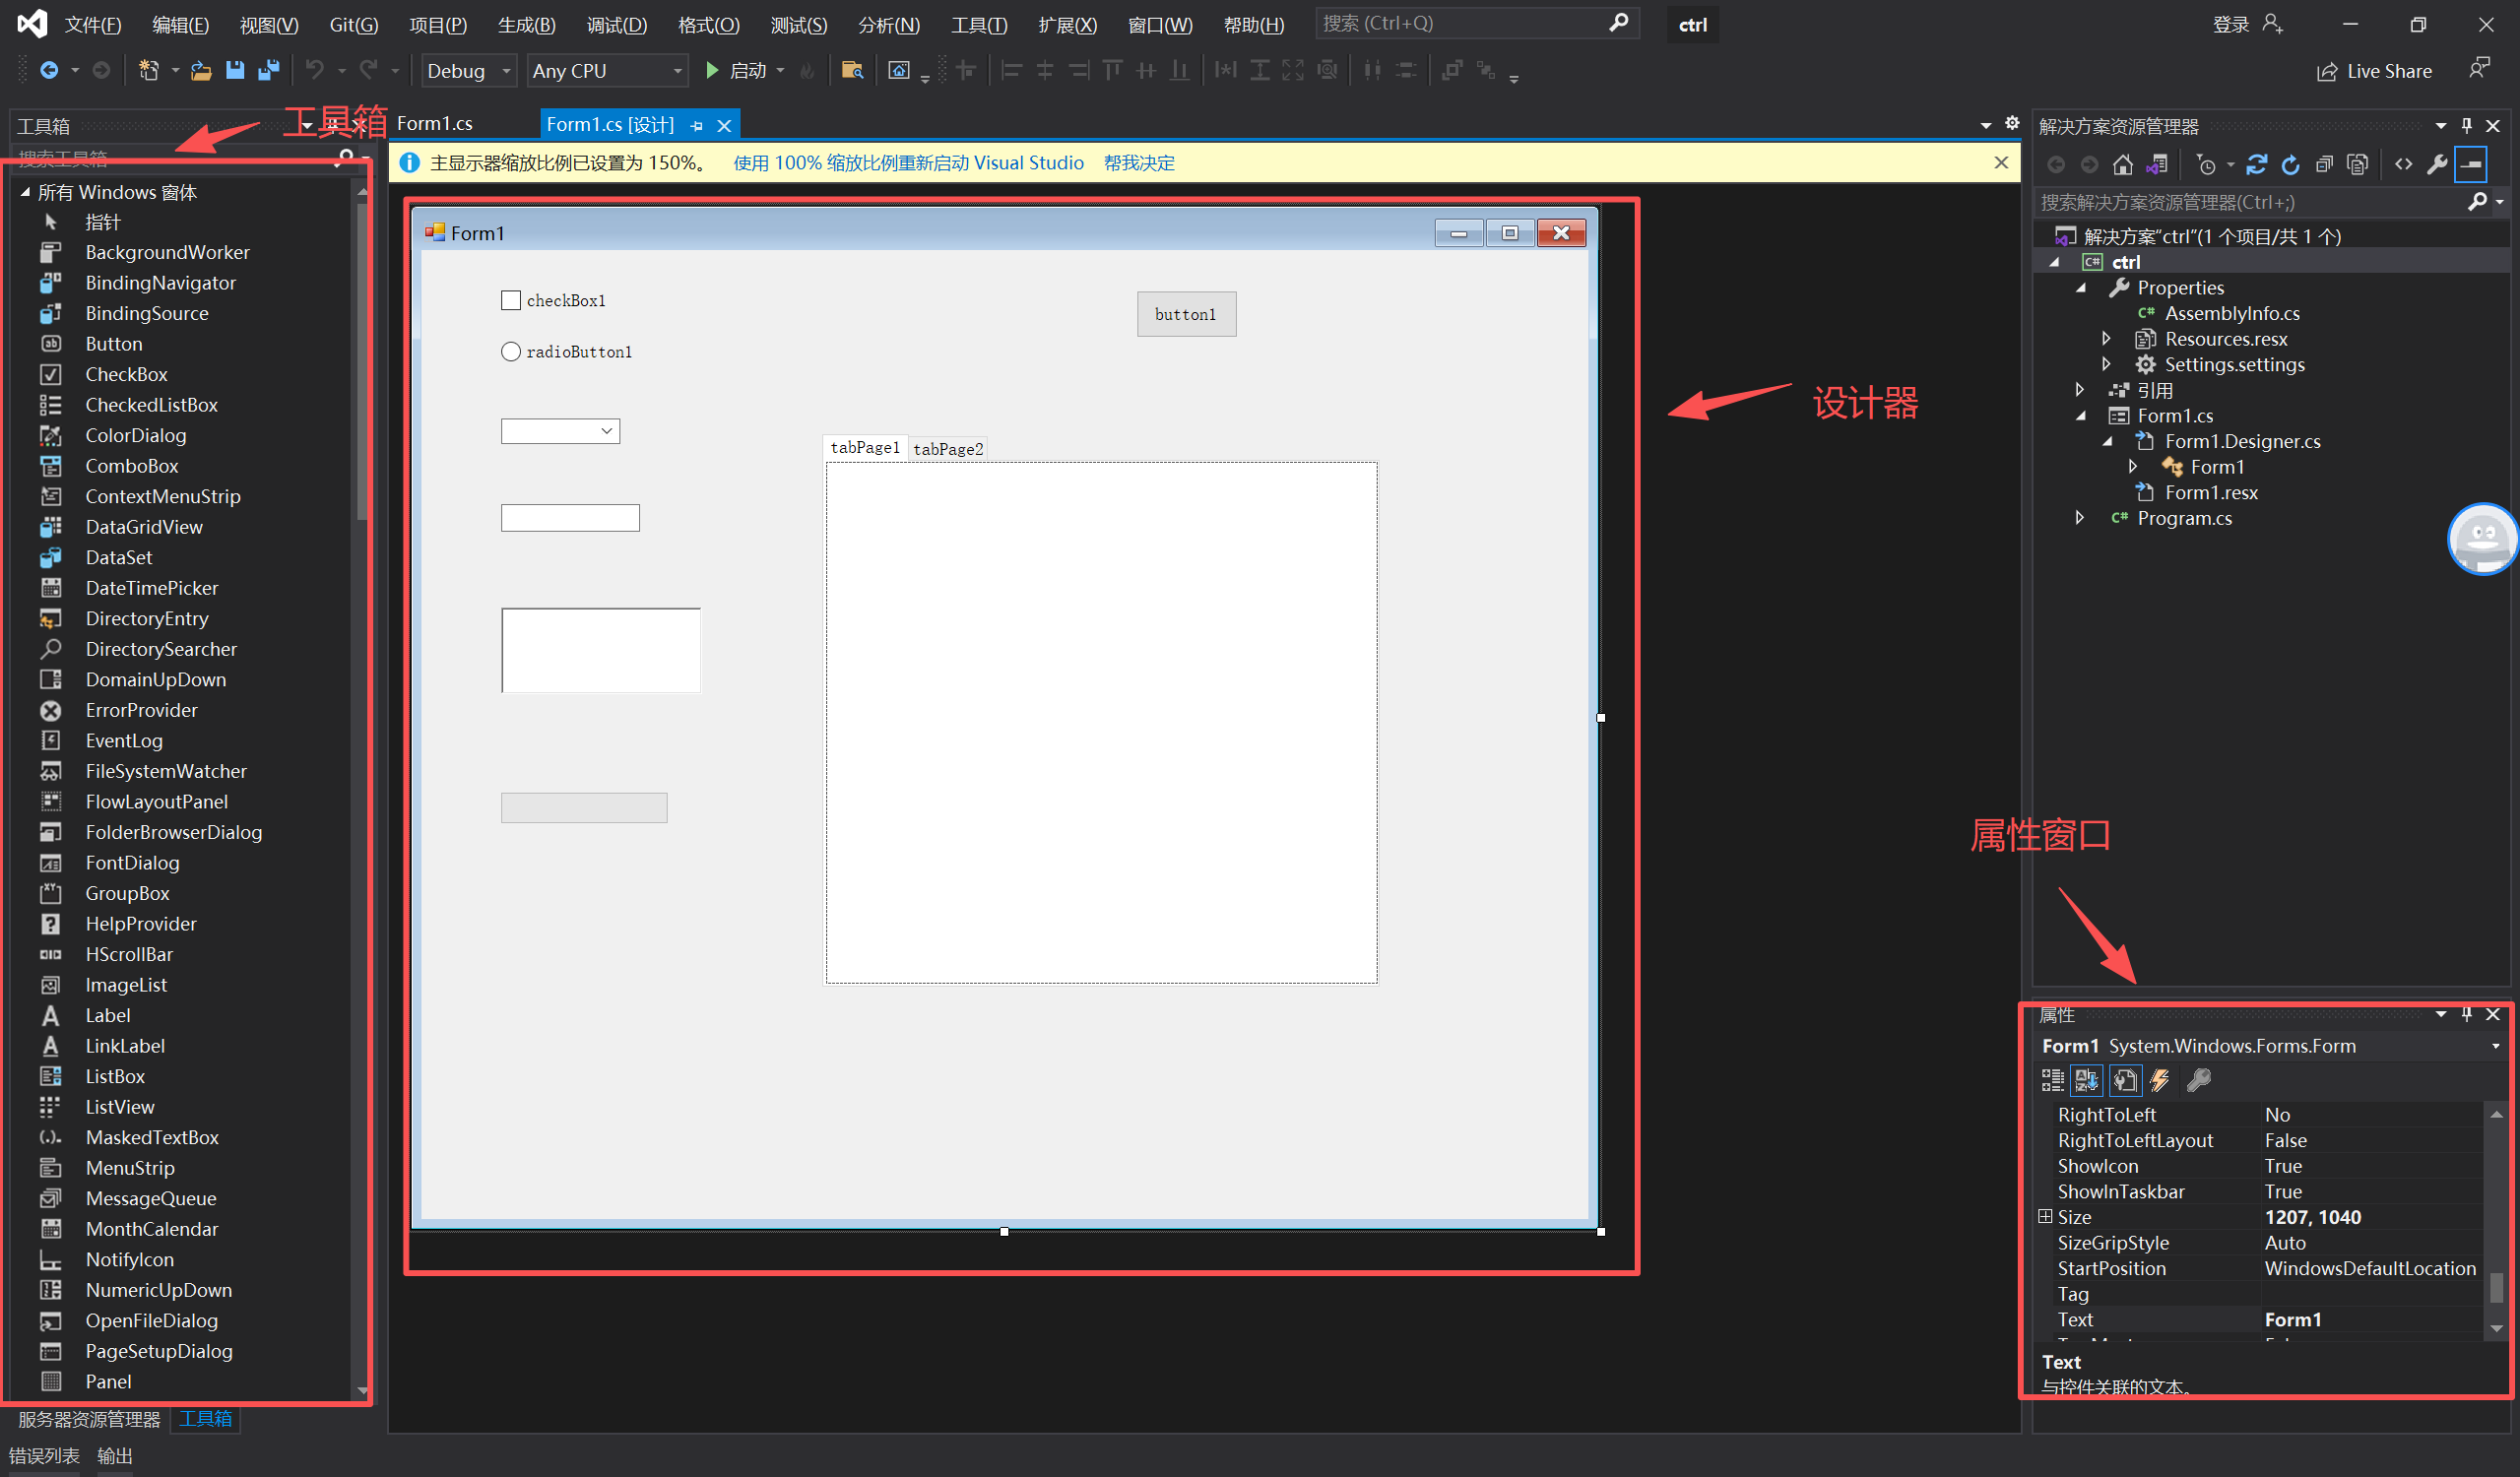Click the text box on Form1
Image resolution: width=2520 pixels, height=1477 pixels.
click(x=570, y=518)
